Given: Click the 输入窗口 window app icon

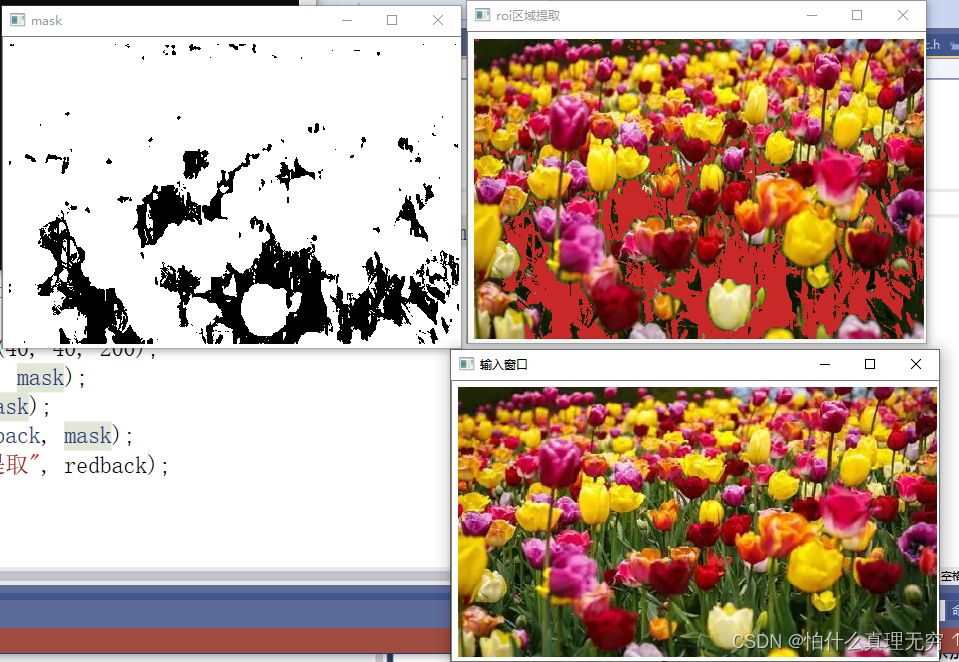Looking at the screenshot, I should pyautogui.click(x=467, y=364).
